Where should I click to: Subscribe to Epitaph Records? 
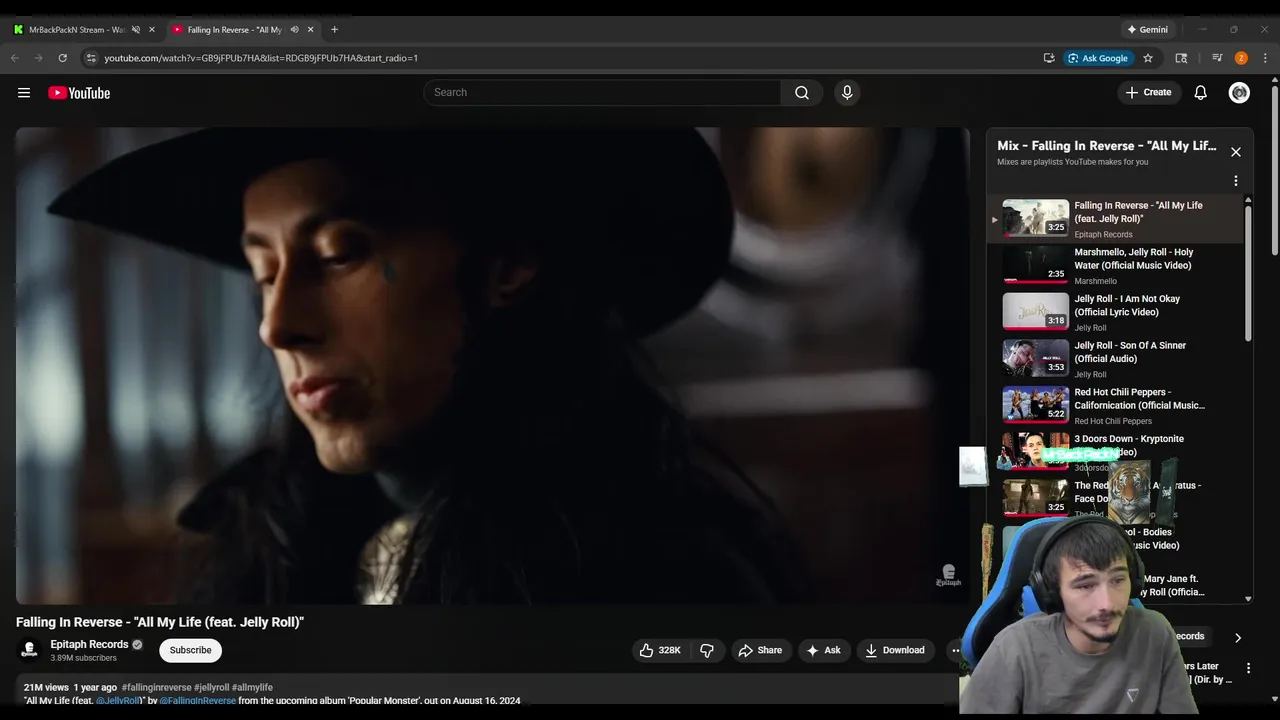(190, 650)
